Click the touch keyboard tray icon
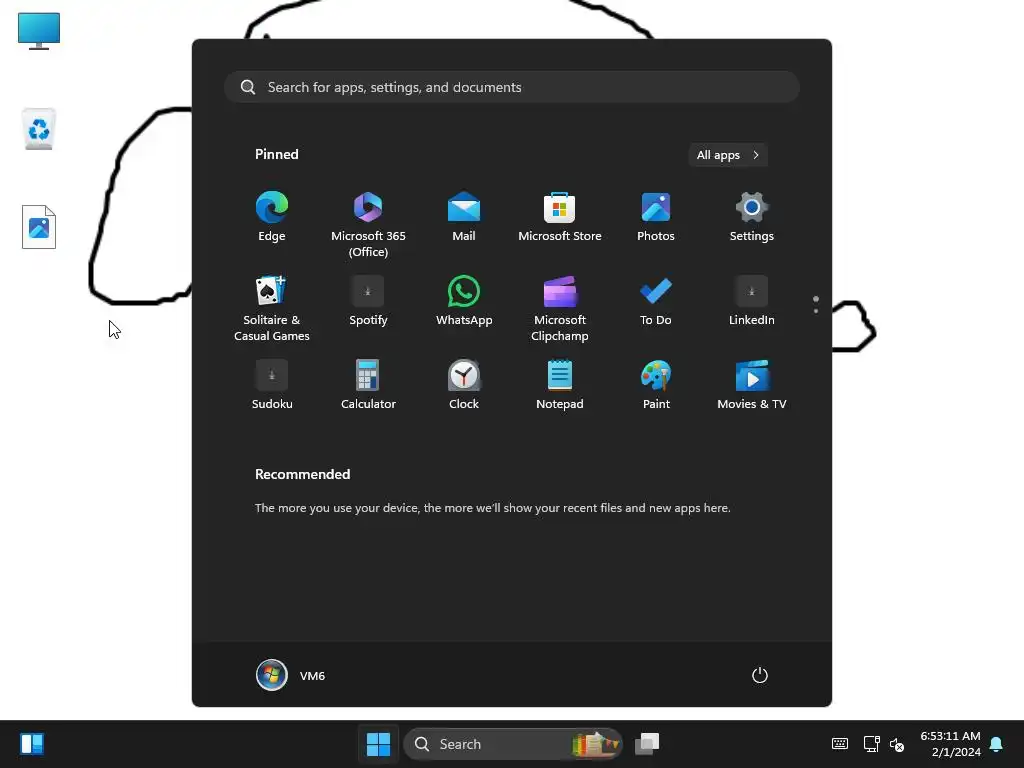The width and height of the screenshot is (1024, 768). click(x=840, y=744)
